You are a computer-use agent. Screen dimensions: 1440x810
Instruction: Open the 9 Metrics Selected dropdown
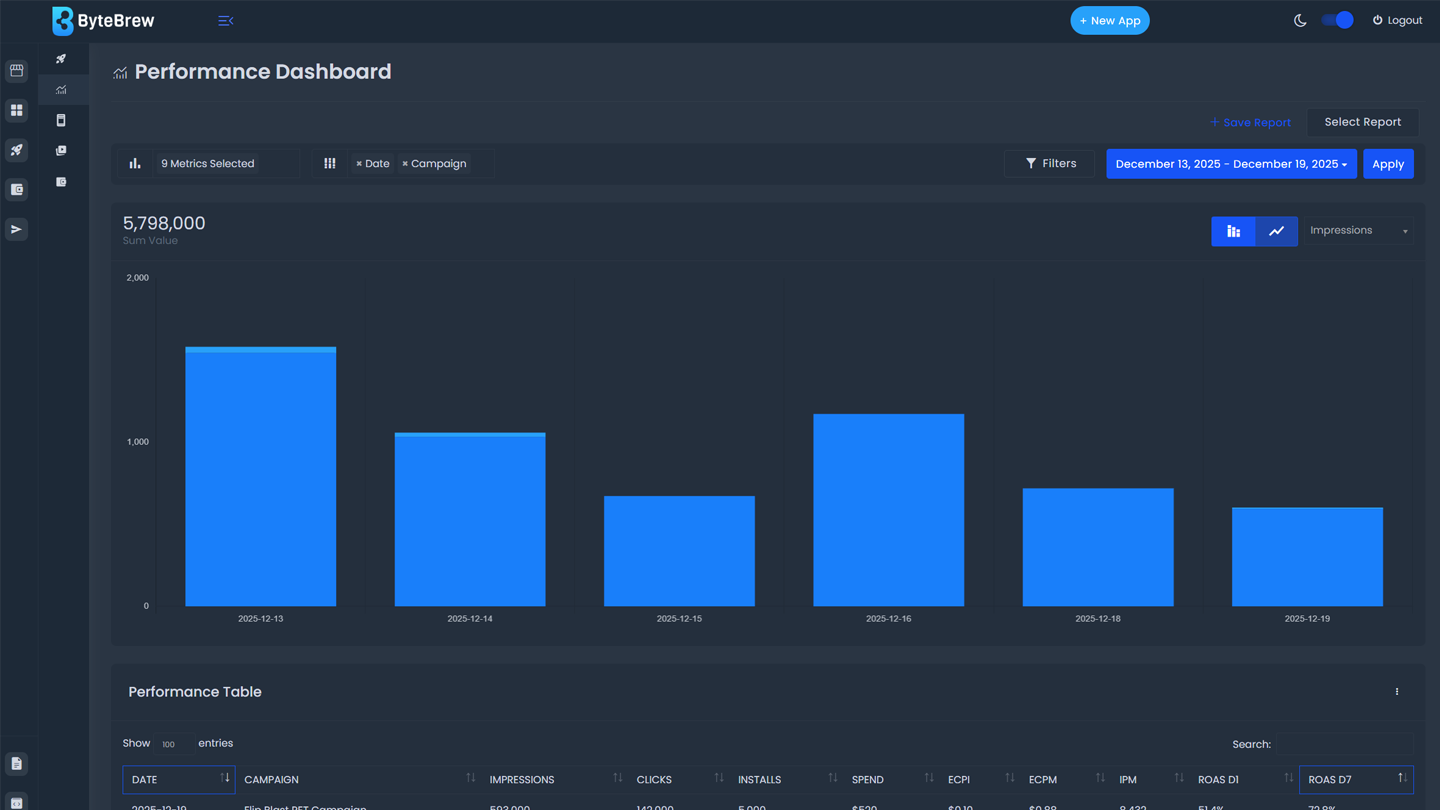tap(226, 164)
